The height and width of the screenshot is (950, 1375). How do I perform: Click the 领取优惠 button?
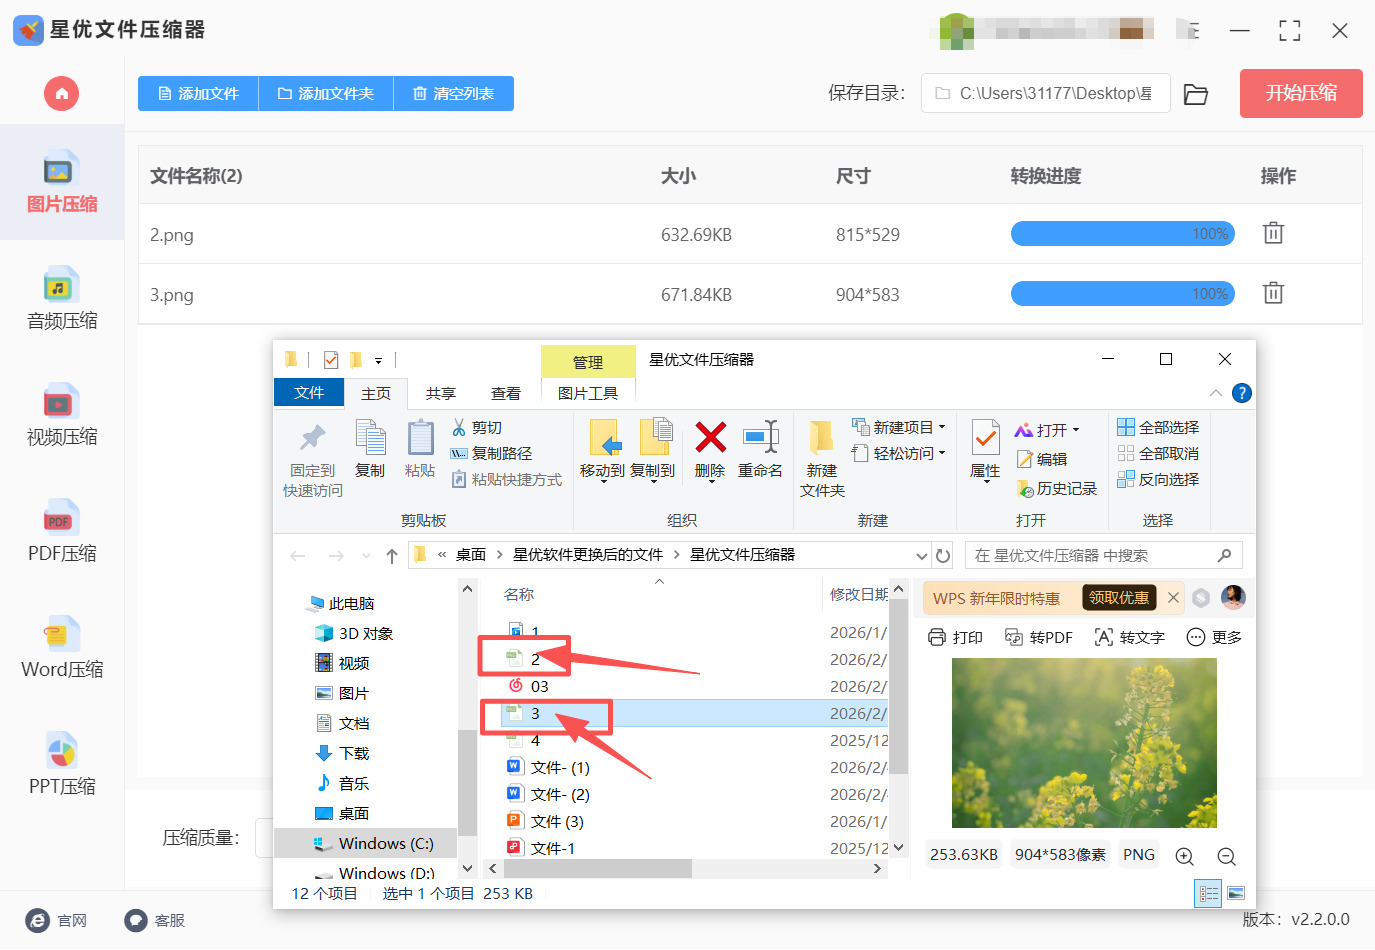click(x=1119, y=598)
